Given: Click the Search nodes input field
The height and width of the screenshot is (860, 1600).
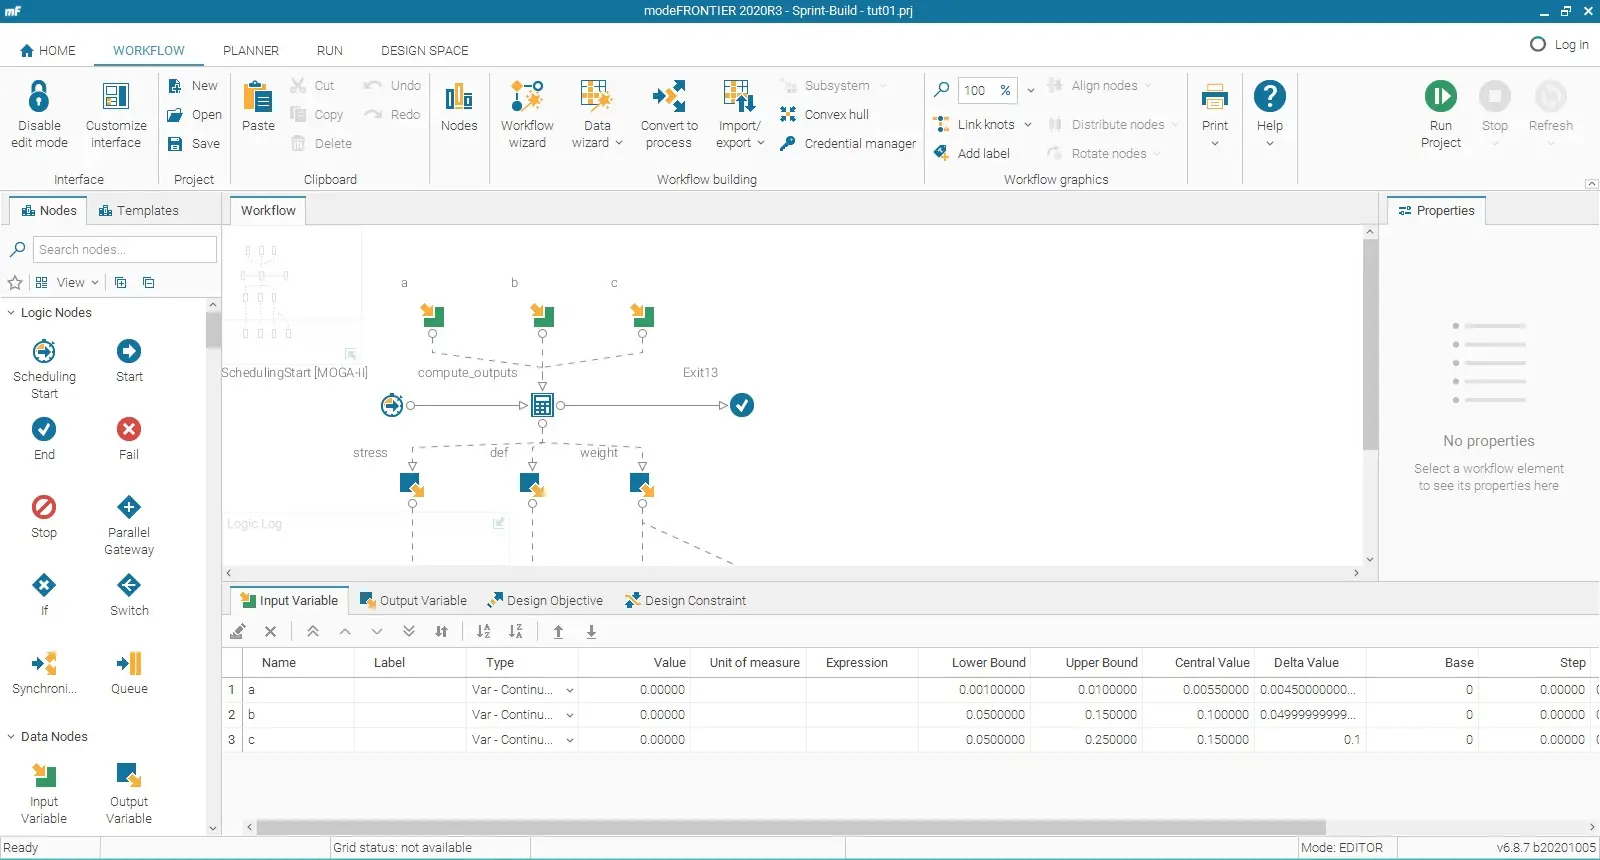Looking at the screenshot, I should point(125,250).
